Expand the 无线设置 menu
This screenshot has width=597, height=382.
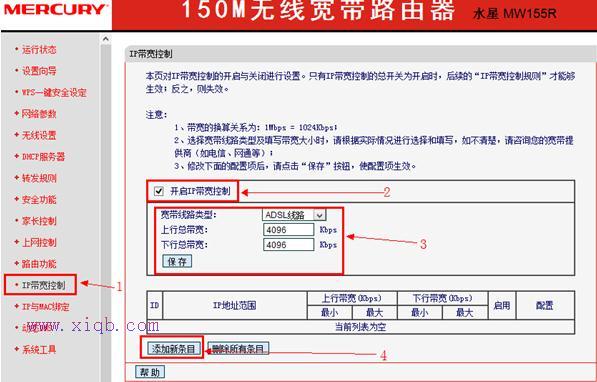point(39,135)
